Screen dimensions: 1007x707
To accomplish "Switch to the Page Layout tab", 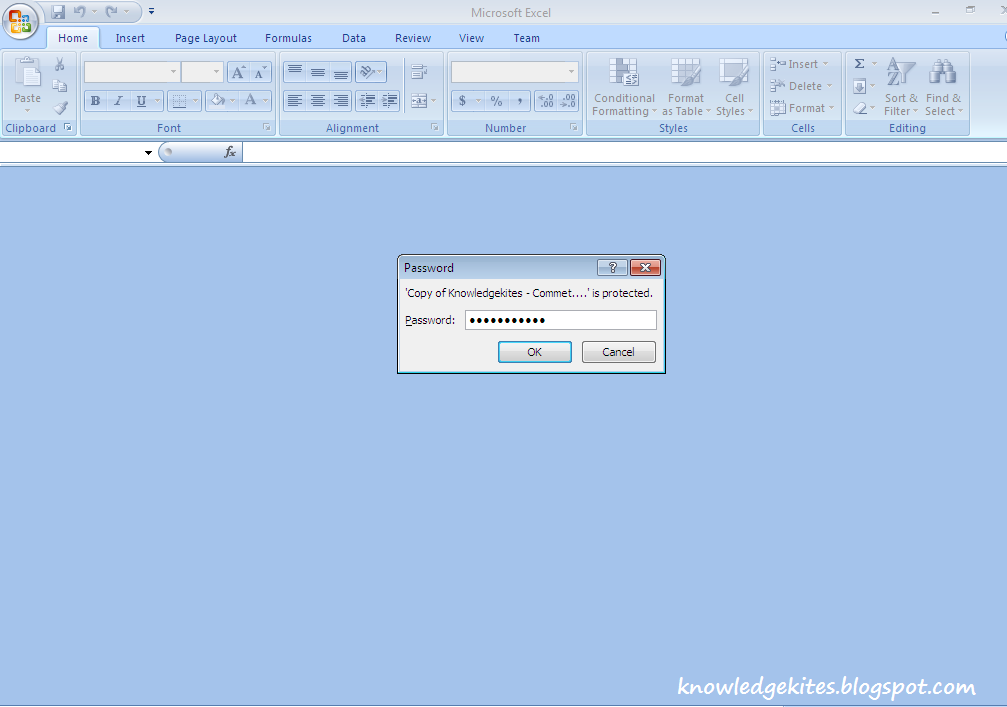I will [x=206, y=38].
